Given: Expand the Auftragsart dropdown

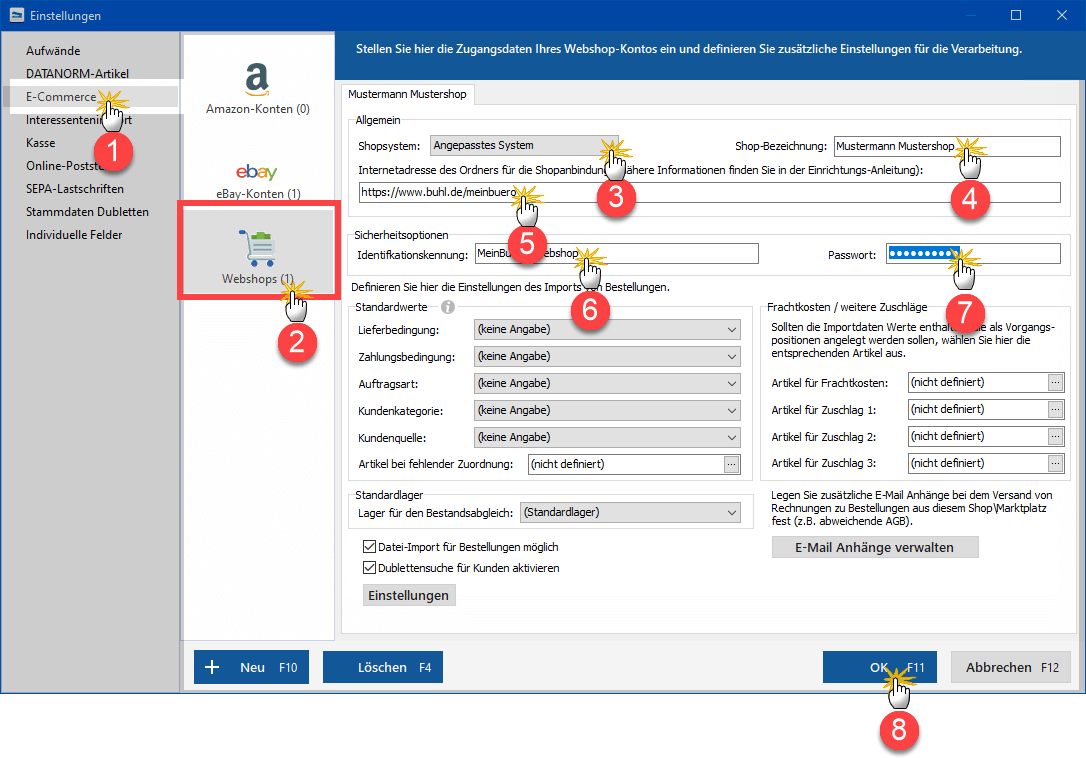Looking at the screenshot, I should (x=731, y=384).
